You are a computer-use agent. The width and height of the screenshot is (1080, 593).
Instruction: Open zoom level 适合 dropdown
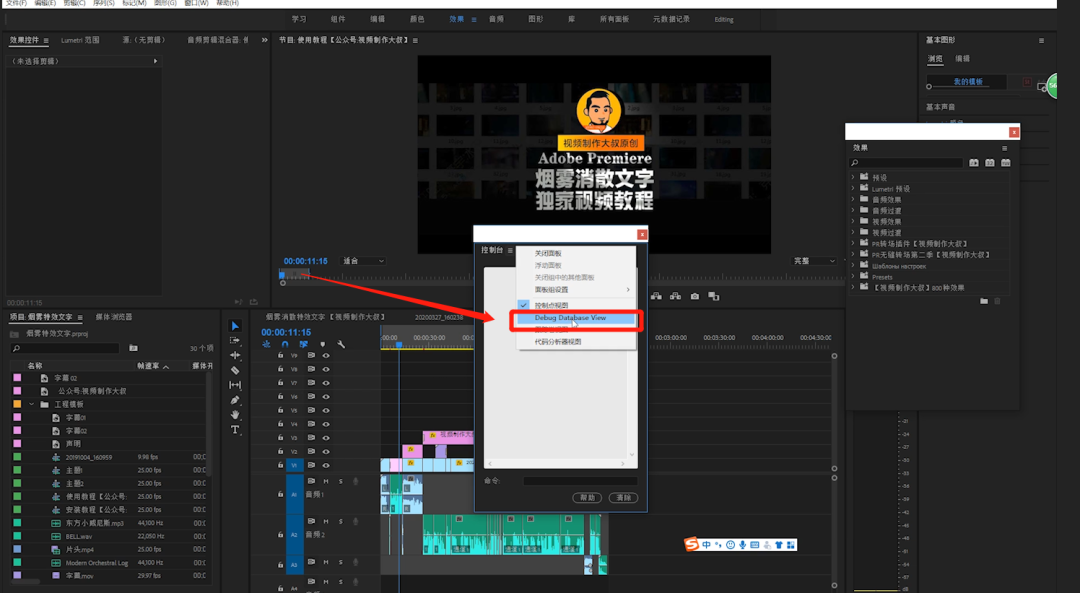coord(364,261)
